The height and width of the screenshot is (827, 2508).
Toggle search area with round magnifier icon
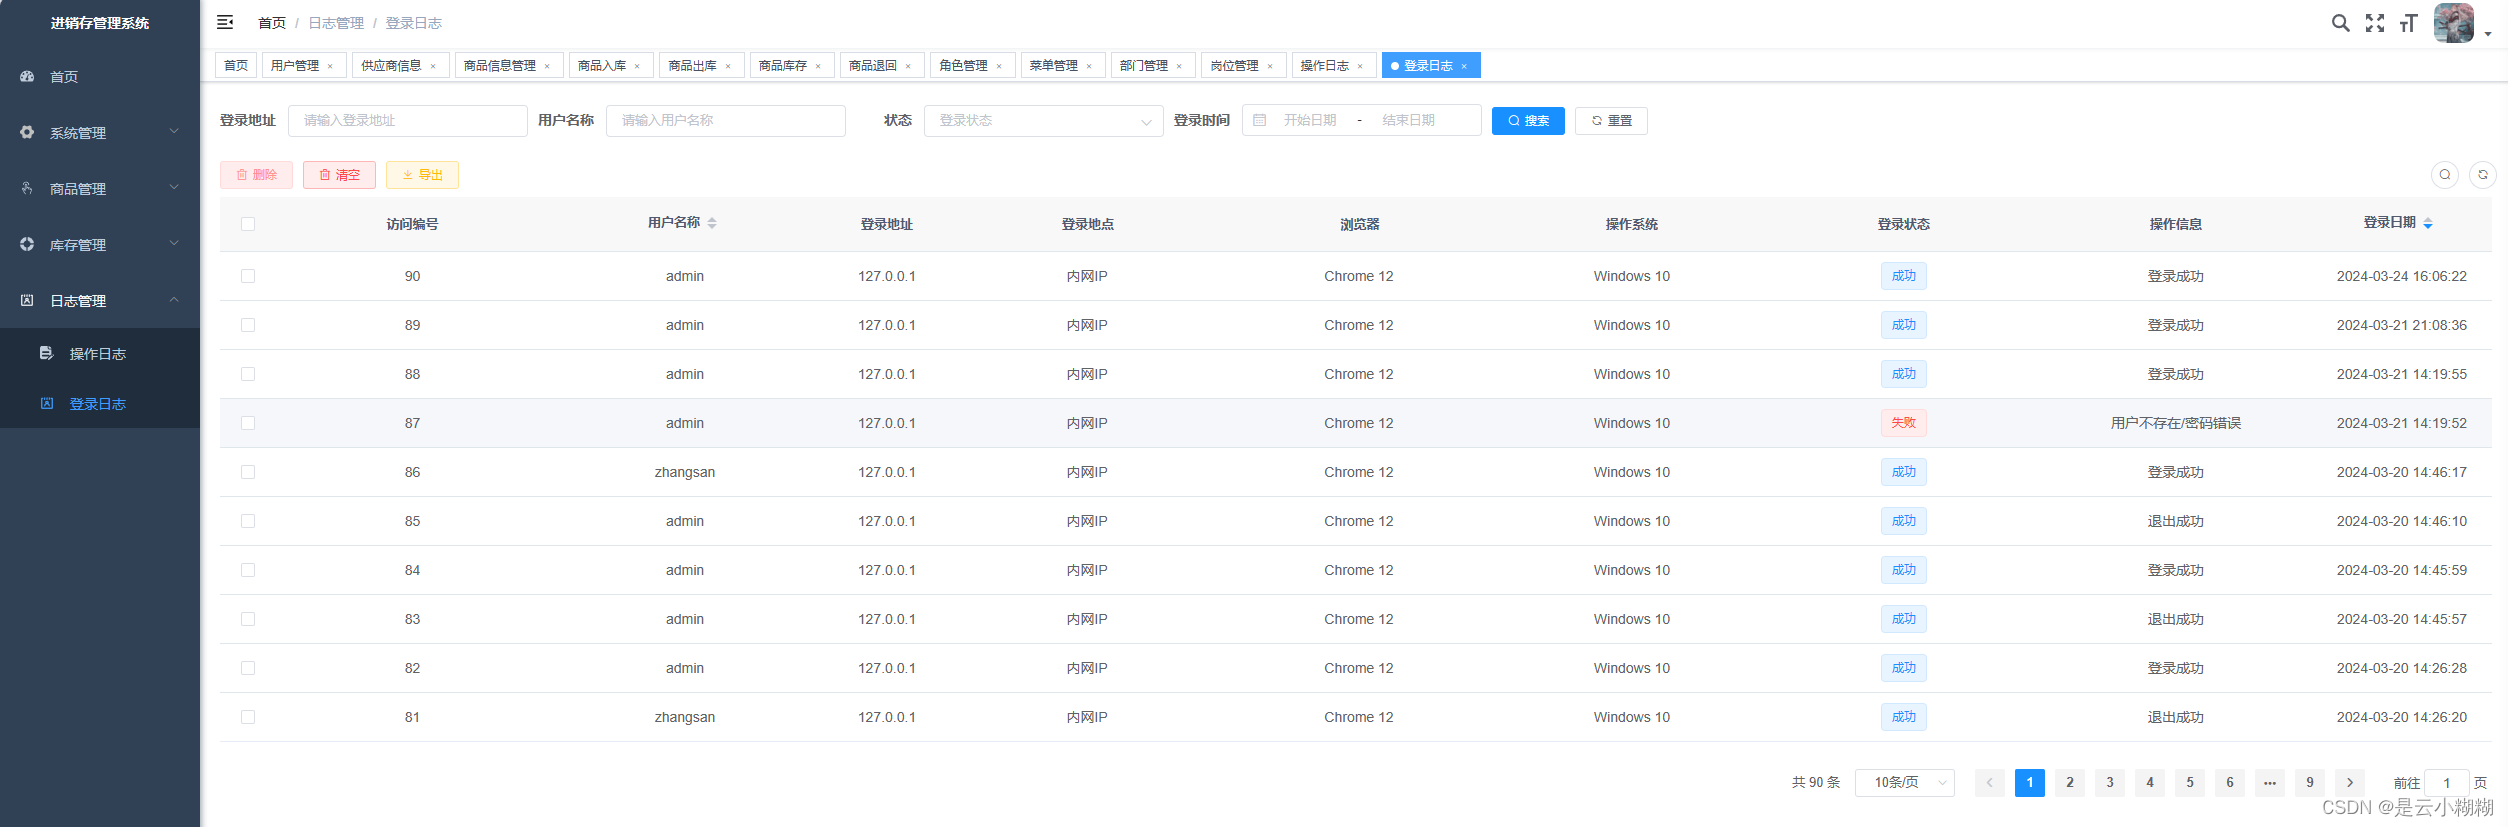click(2444, 175)
